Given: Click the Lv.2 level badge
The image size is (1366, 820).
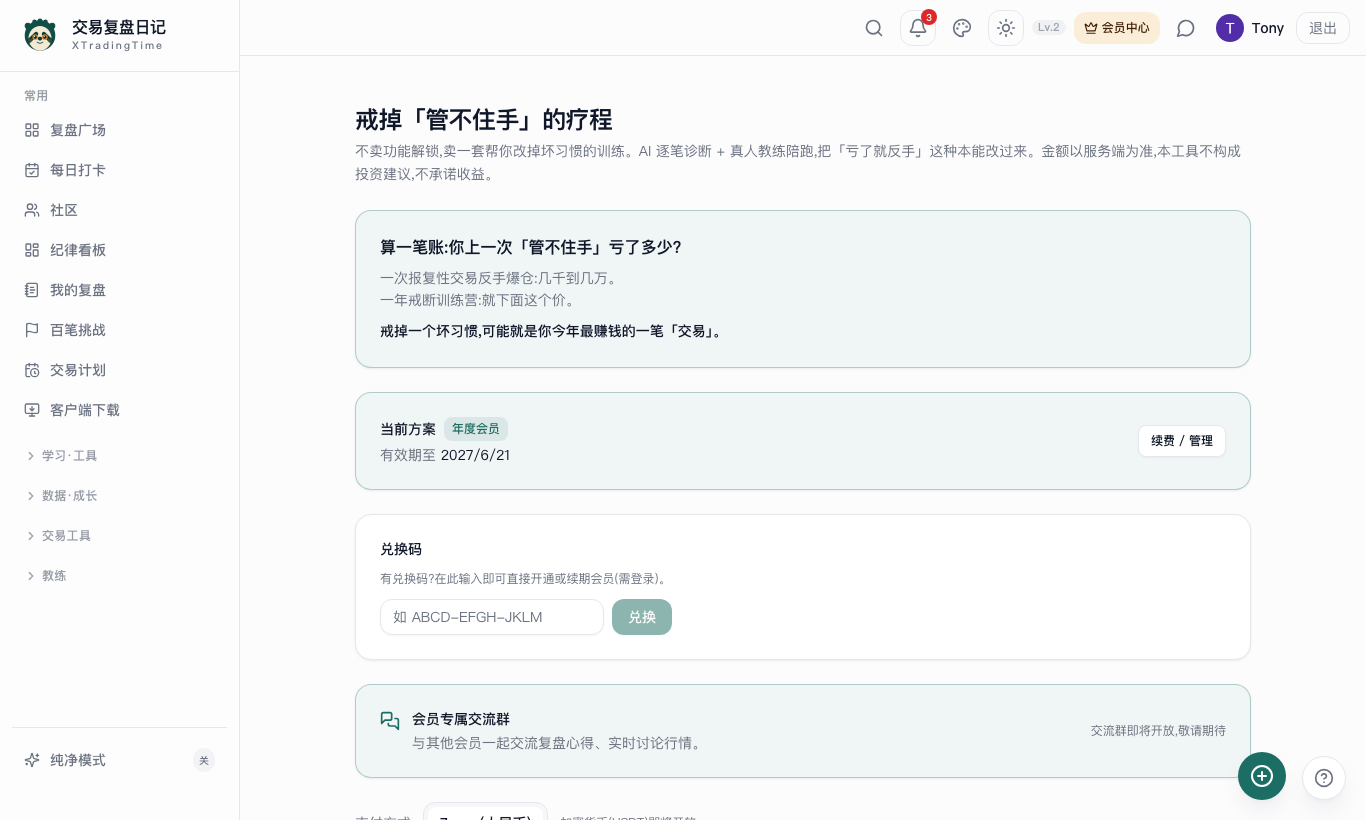Looking at the screenshot, I should click(1049, 27).
